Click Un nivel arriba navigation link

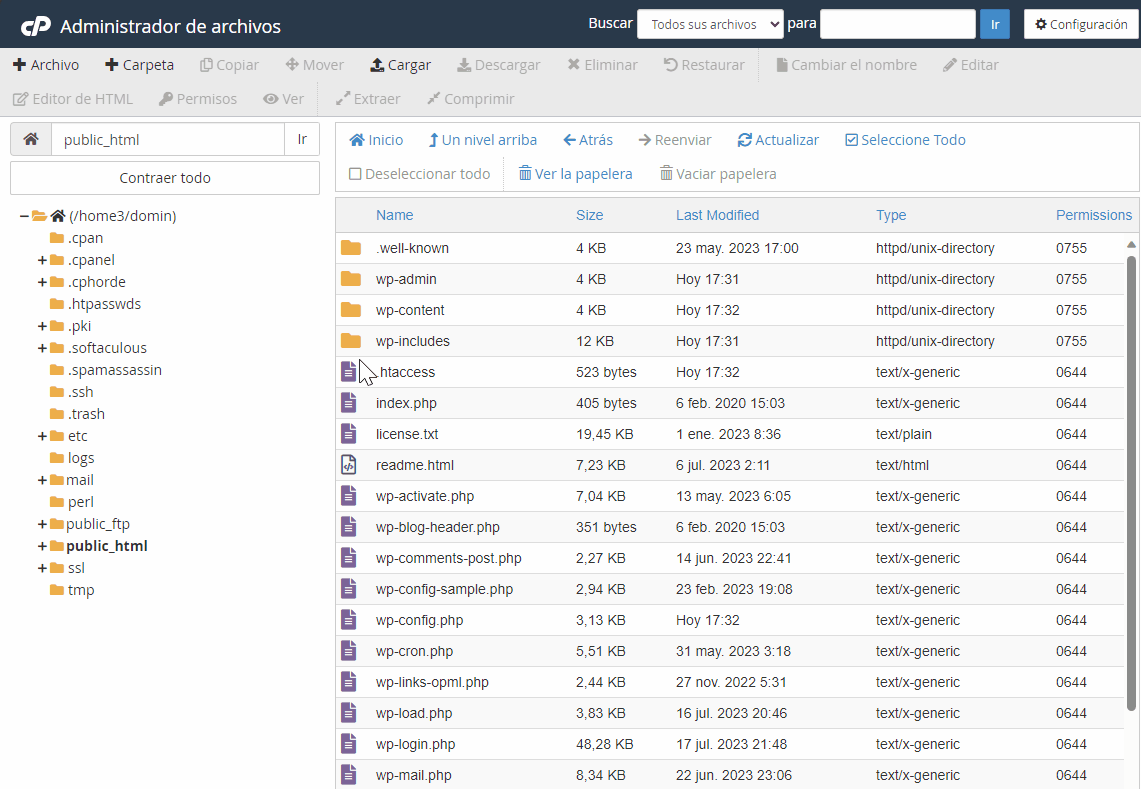(x=482, y=140)
